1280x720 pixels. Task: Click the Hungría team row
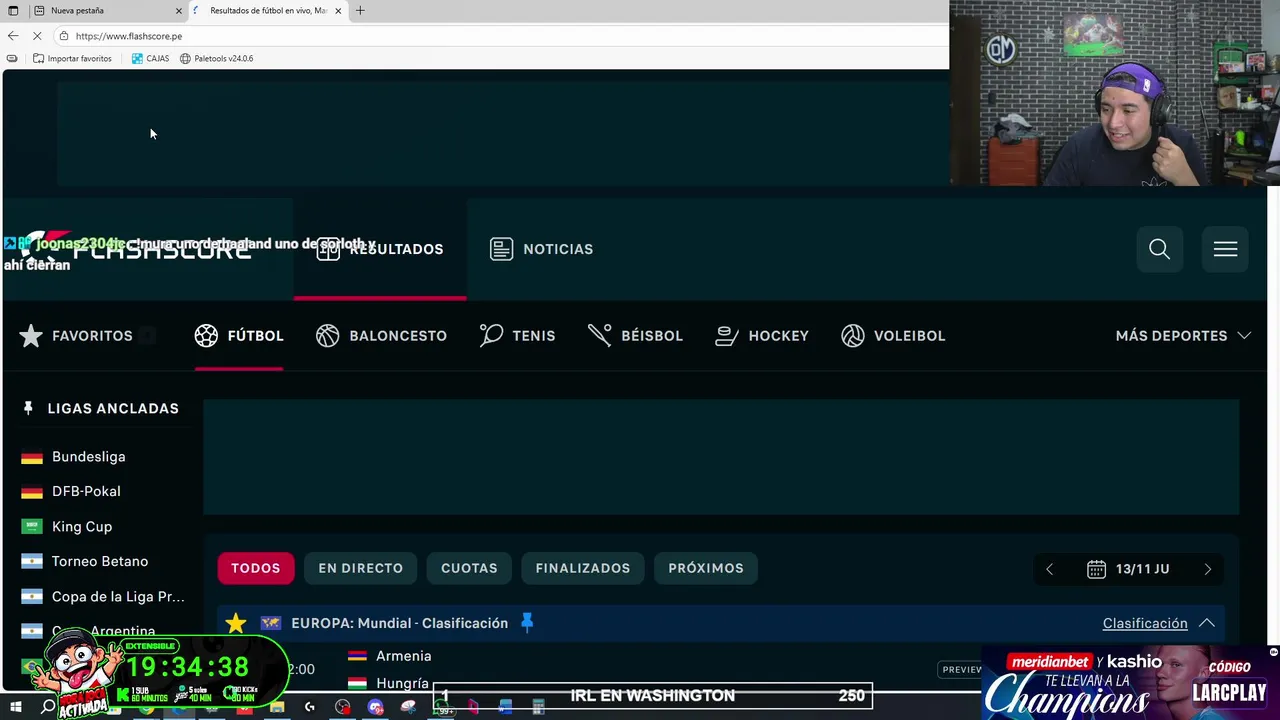[x=403, y=683]
